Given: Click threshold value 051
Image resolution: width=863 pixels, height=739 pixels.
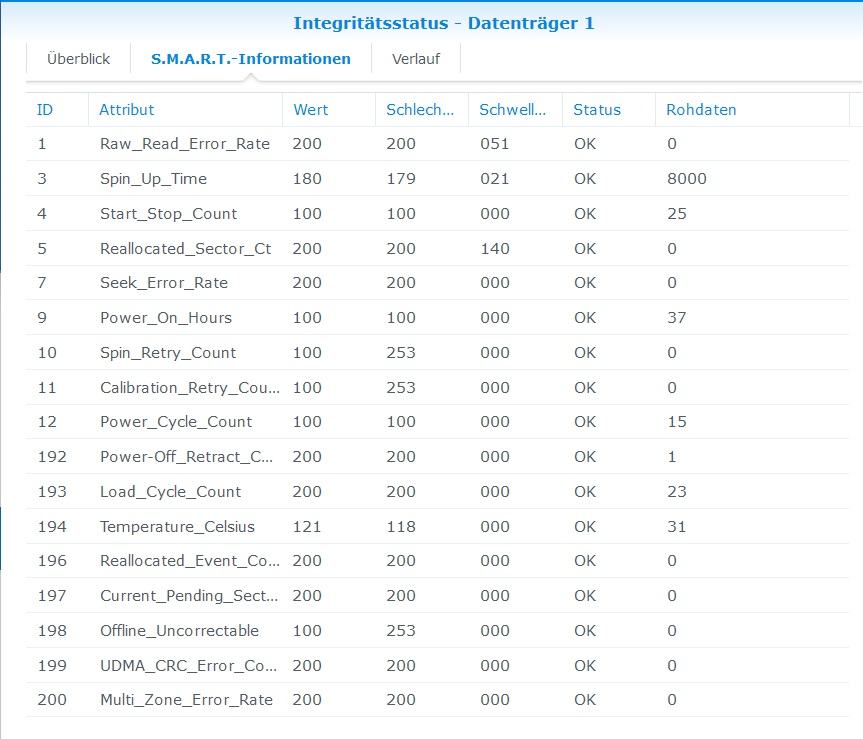Looking at the screenshot, I should point(495,144).
